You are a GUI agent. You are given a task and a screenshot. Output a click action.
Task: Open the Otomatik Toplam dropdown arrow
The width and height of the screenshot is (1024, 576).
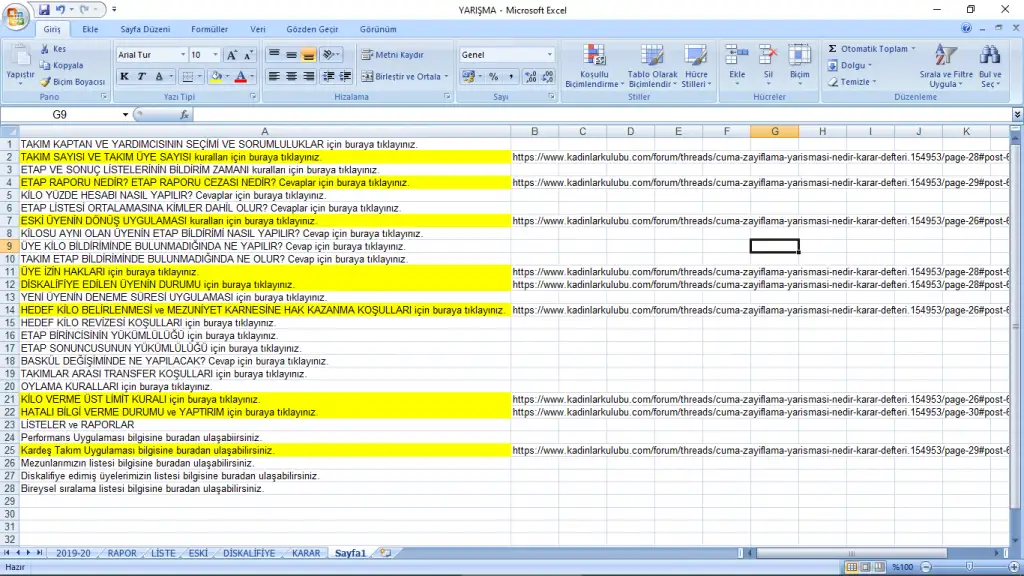(x=913, y=49)
